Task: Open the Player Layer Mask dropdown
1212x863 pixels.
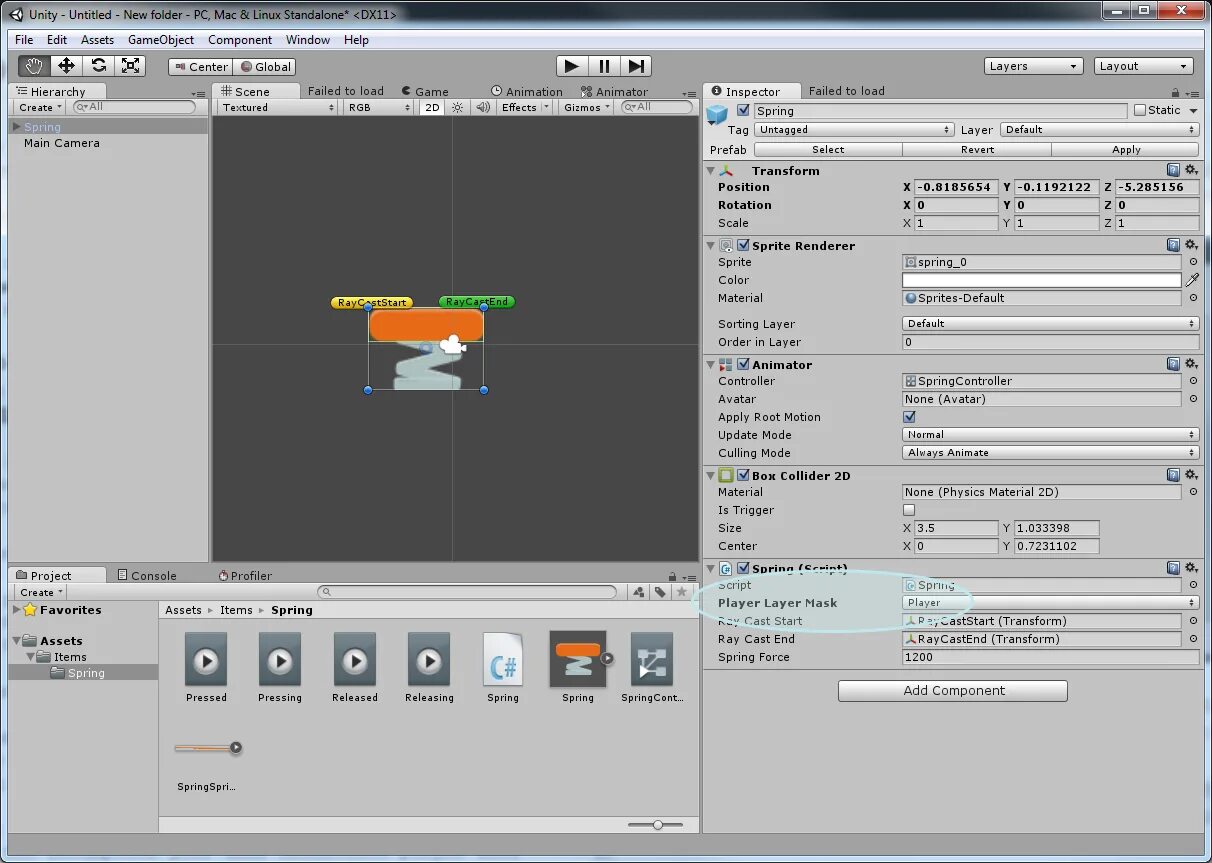Action: tap(1050, 603)
